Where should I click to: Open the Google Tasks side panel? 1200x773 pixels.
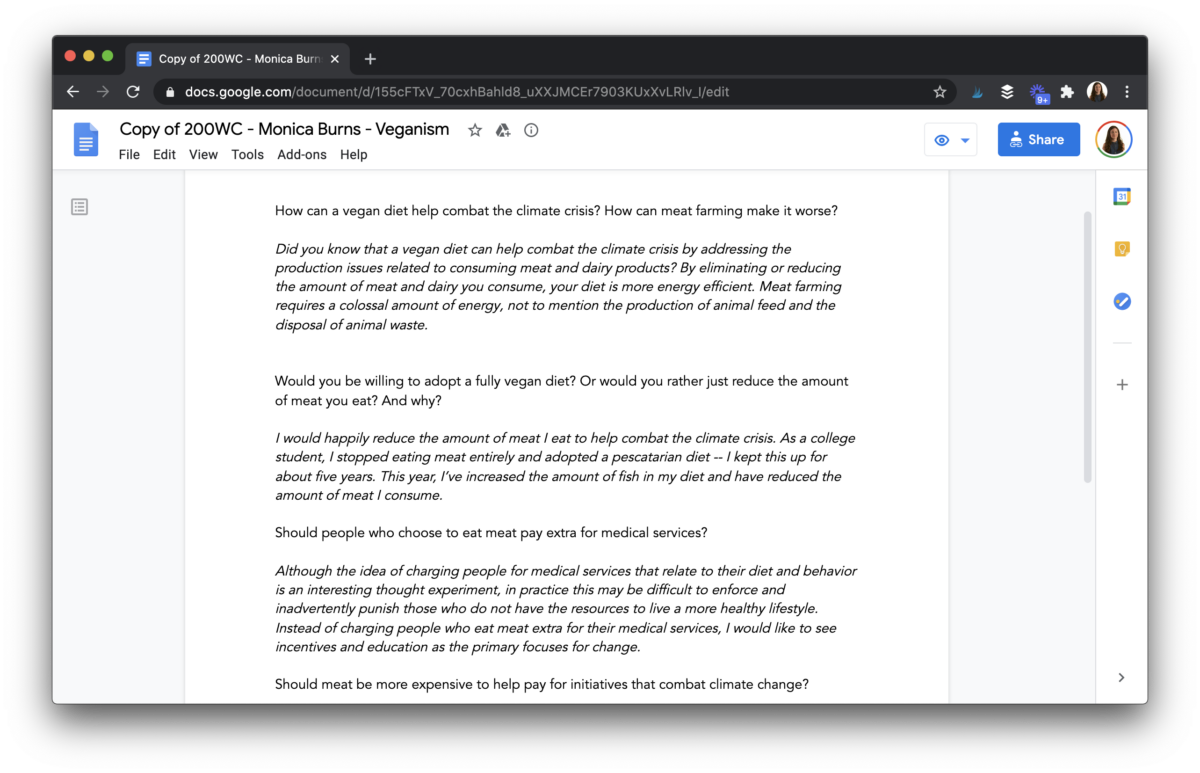point(1121,300)
